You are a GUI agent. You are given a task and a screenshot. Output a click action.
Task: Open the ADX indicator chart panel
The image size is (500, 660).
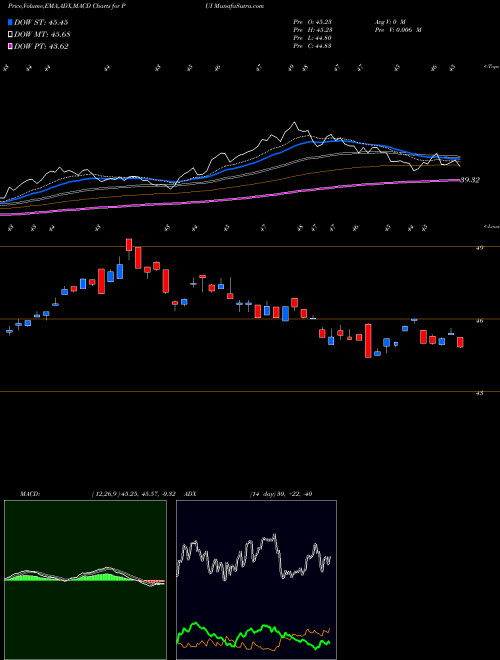(256, 580)
